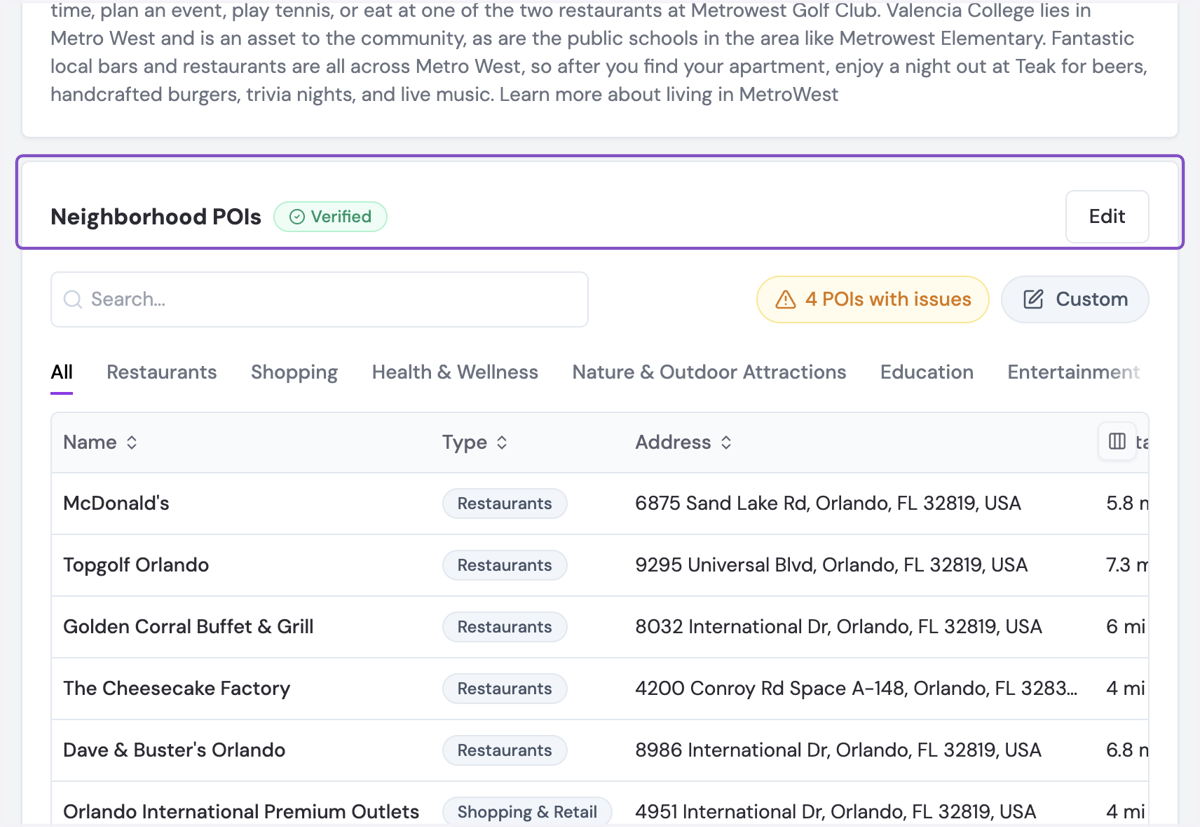
Task: Open Nature & Outdoor Attractions tab
Action: coord(709,372)
